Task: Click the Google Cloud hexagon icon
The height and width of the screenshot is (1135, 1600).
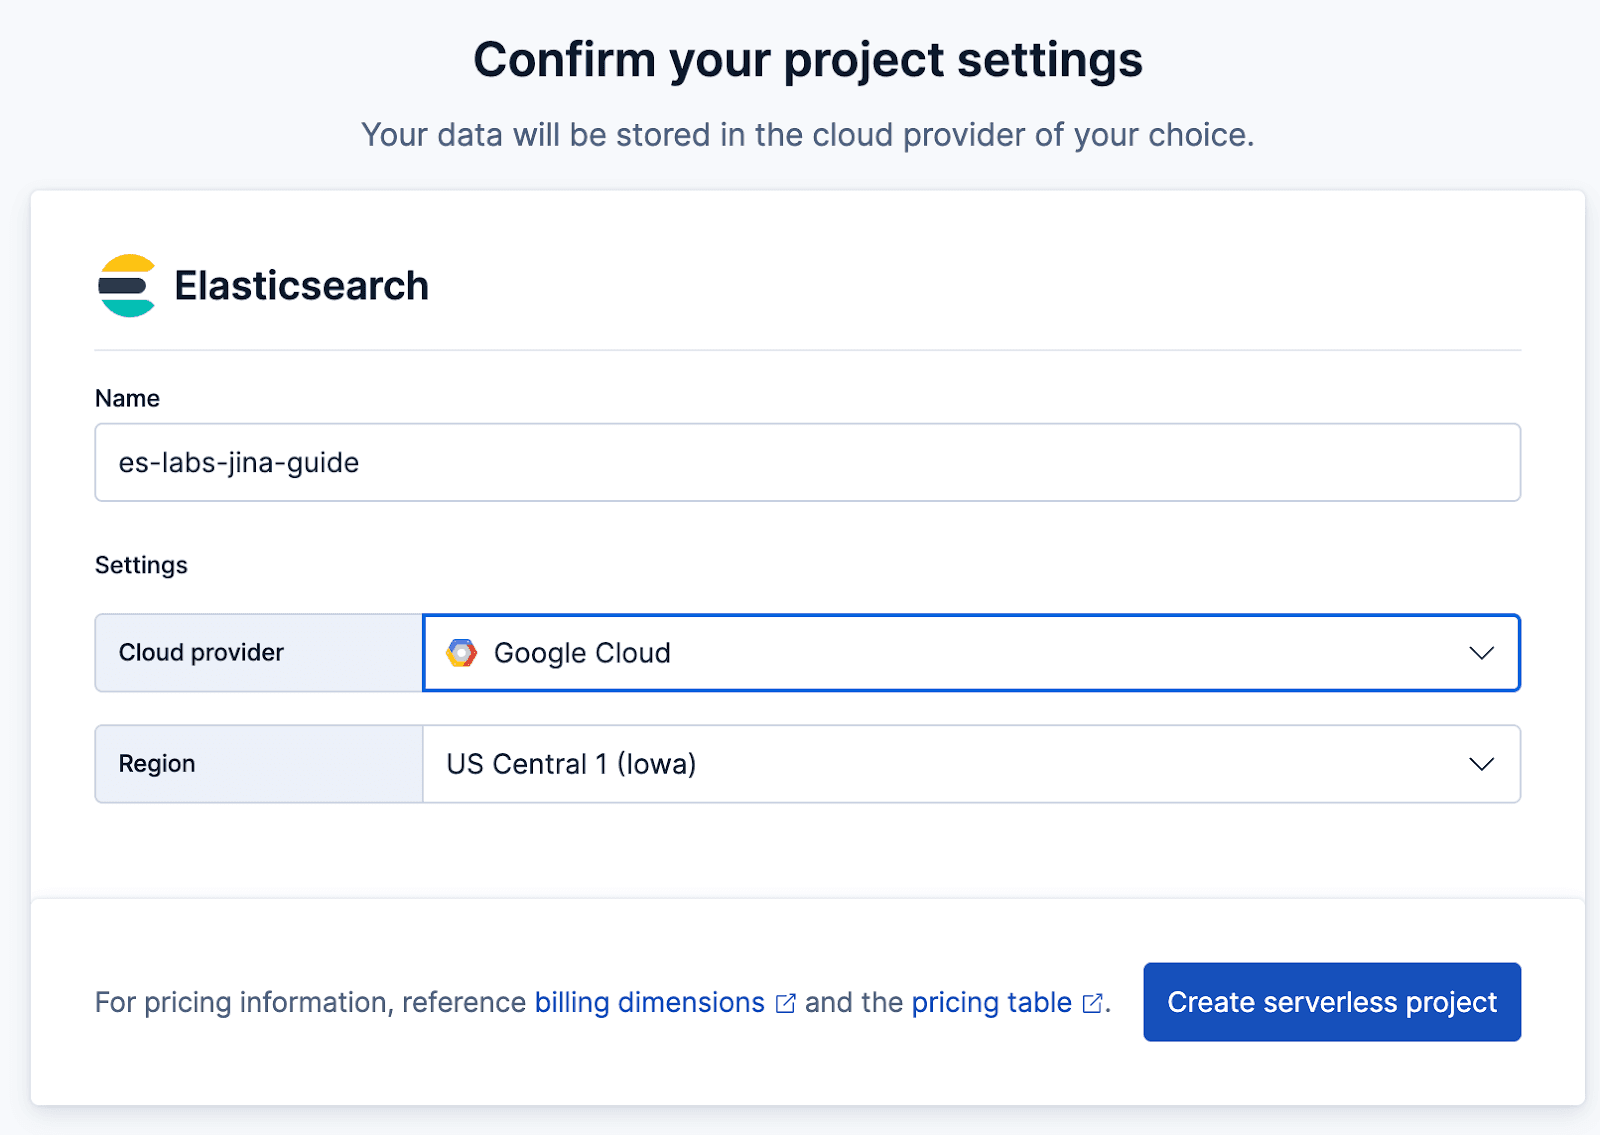Action: 462,653
